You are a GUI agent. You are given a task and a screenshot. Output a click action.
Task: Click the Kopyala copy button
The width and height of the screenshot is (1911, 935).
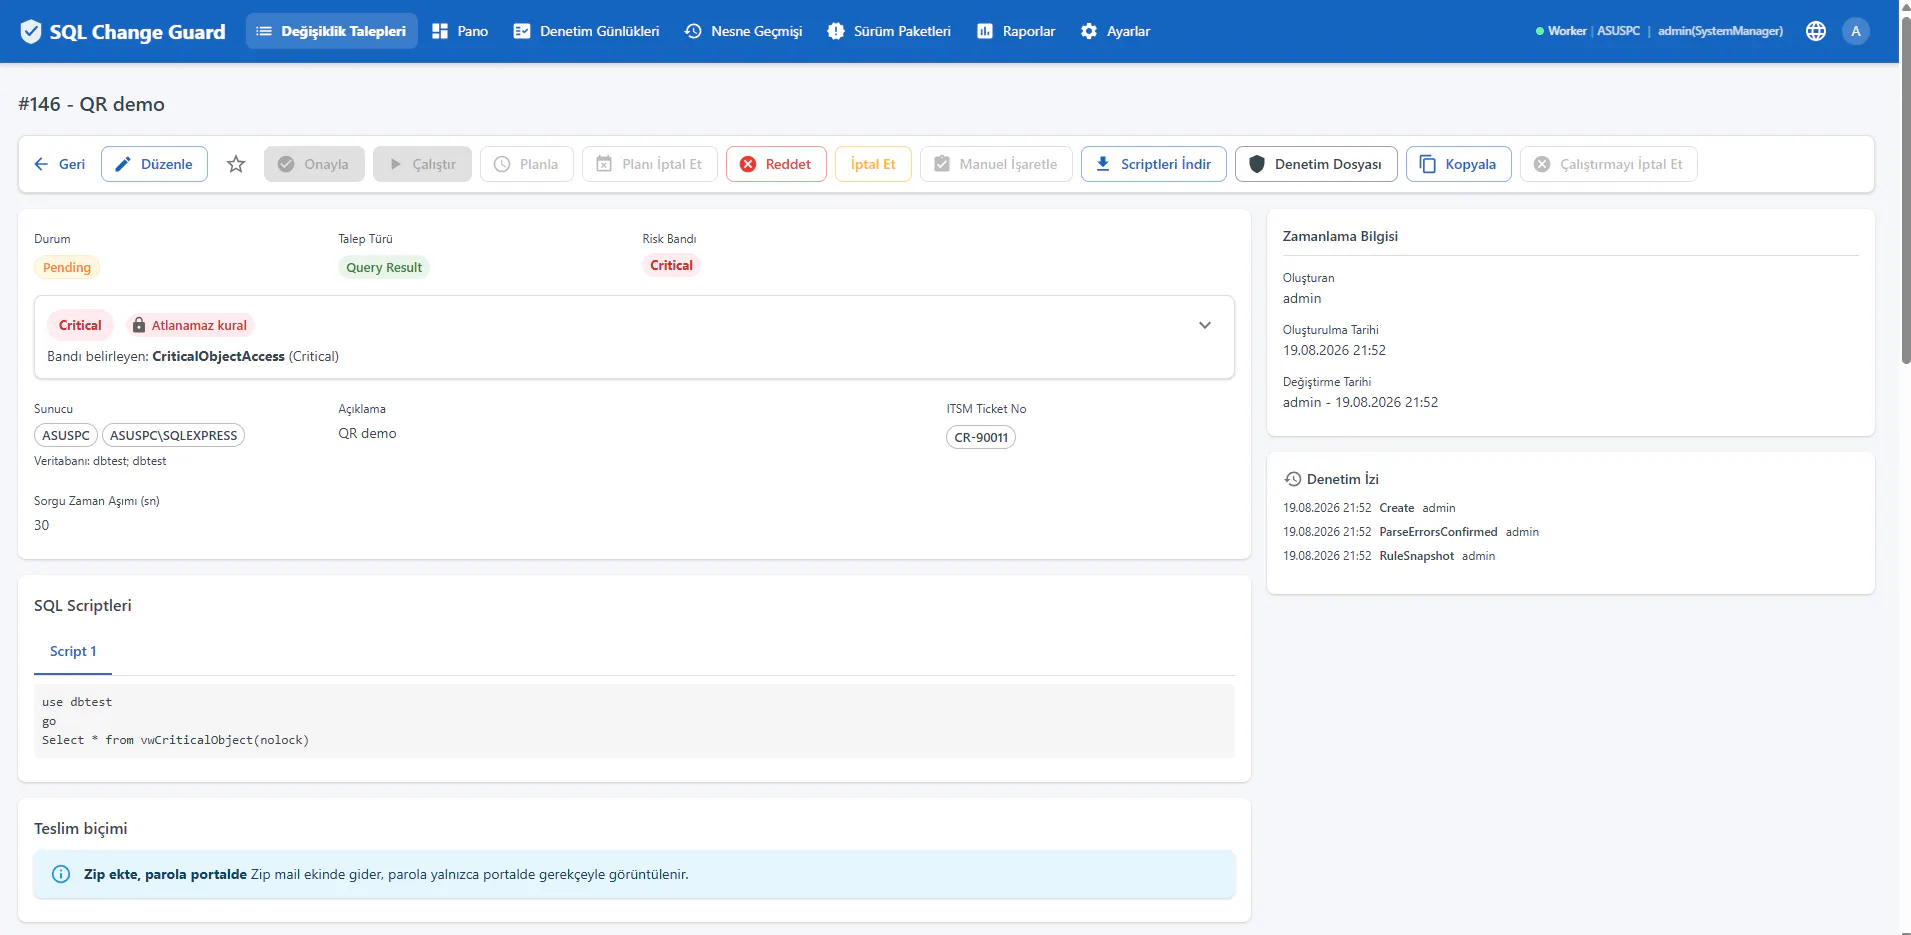[1459, 164]
